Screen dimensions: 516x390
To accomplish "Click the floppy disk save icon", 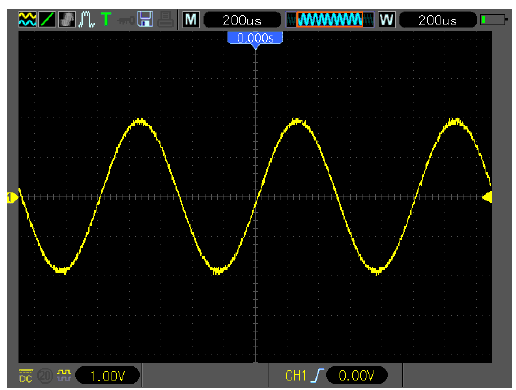I will point(145,19).
